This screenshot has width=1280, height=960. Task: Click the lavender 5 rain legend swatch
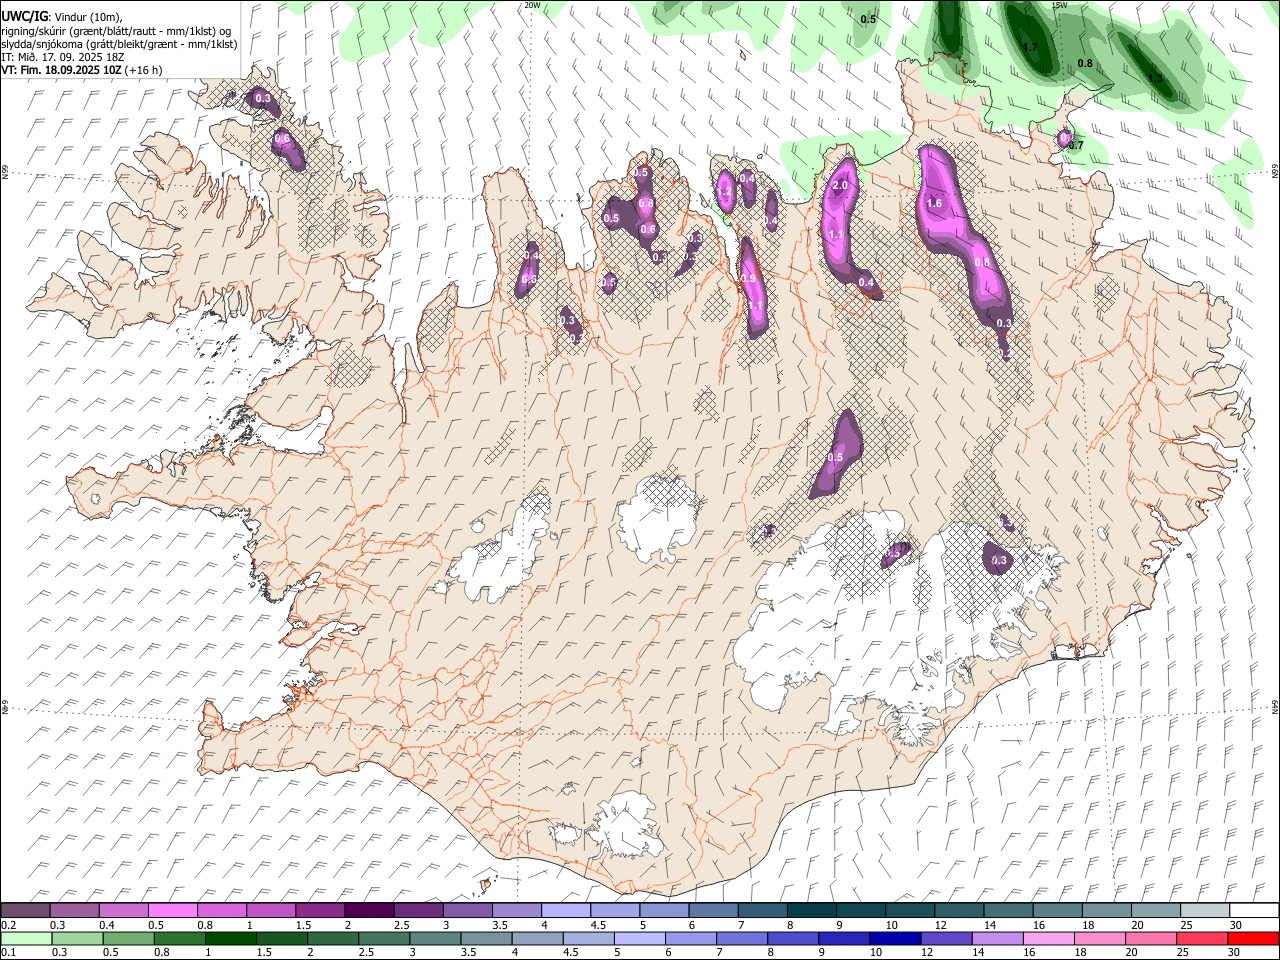pyautogui.click(x=639, y=939)
